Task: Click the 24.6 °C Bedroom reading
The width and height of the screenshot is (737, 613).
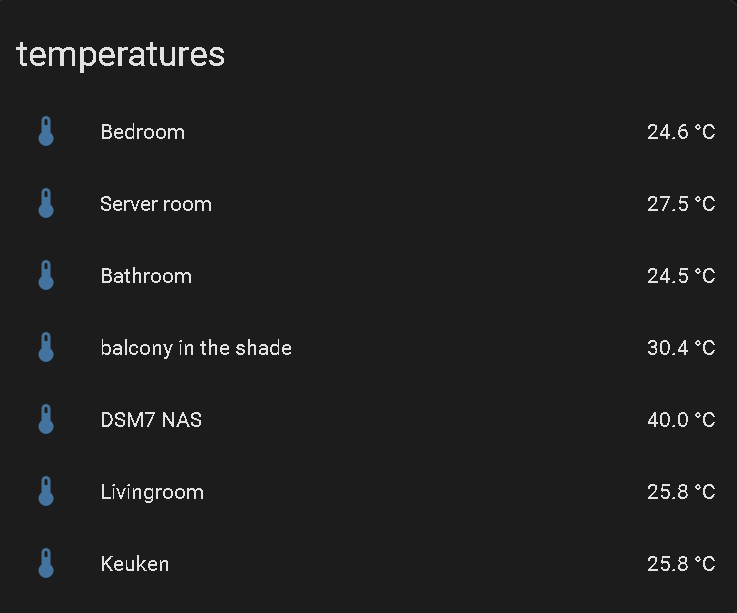Action: point(681,132)
